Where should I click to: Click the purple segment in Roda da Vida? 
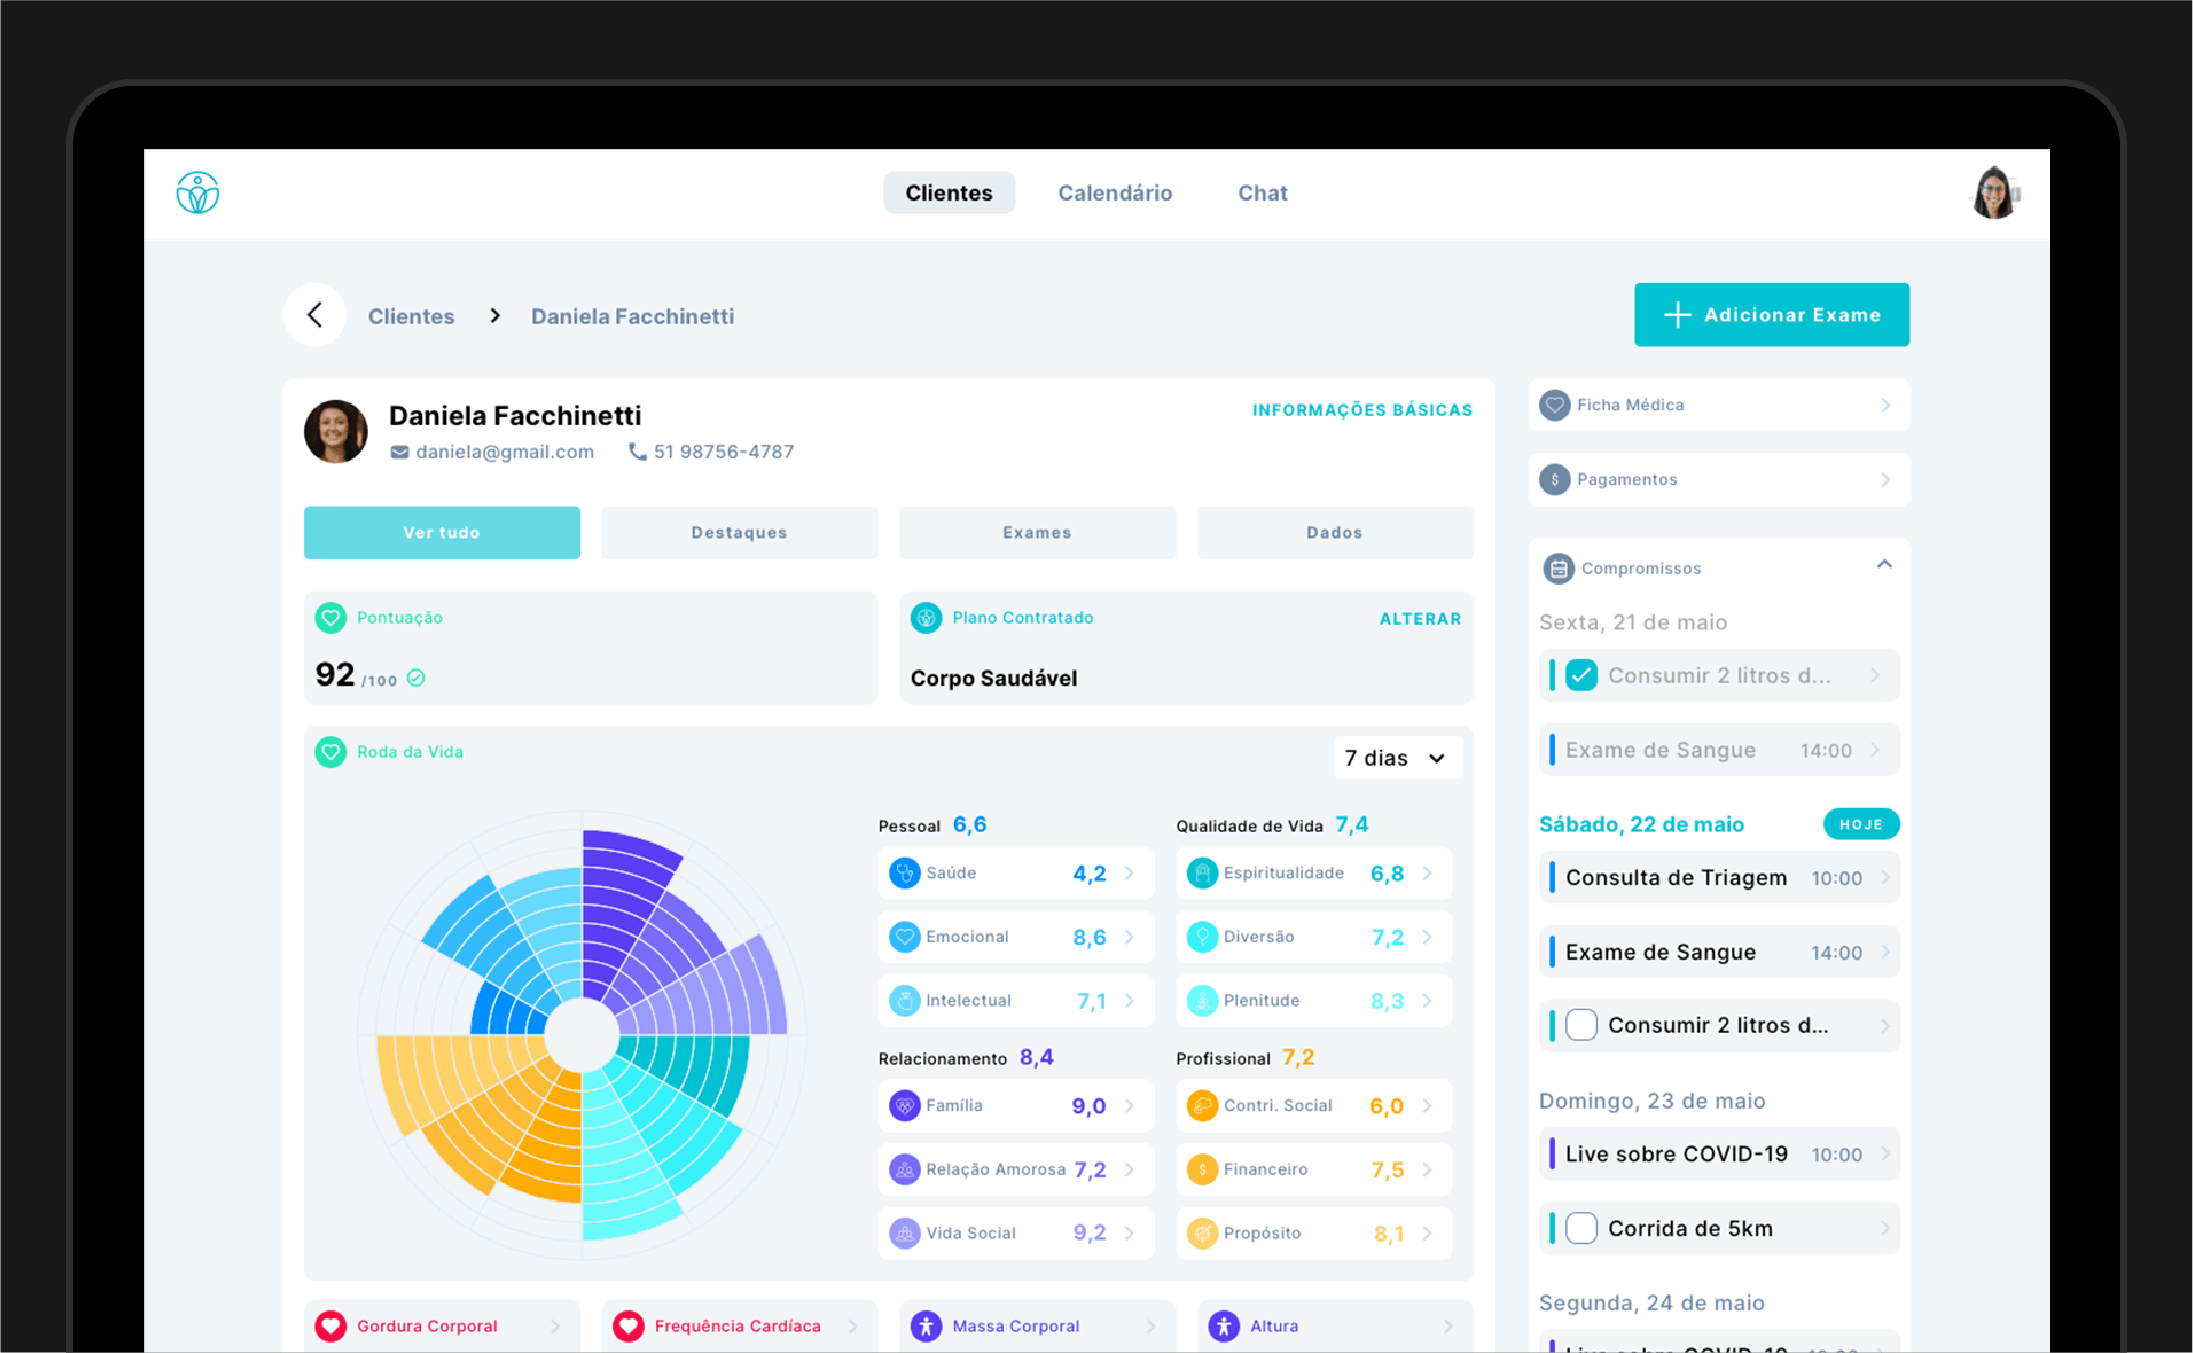pos(615,900)
